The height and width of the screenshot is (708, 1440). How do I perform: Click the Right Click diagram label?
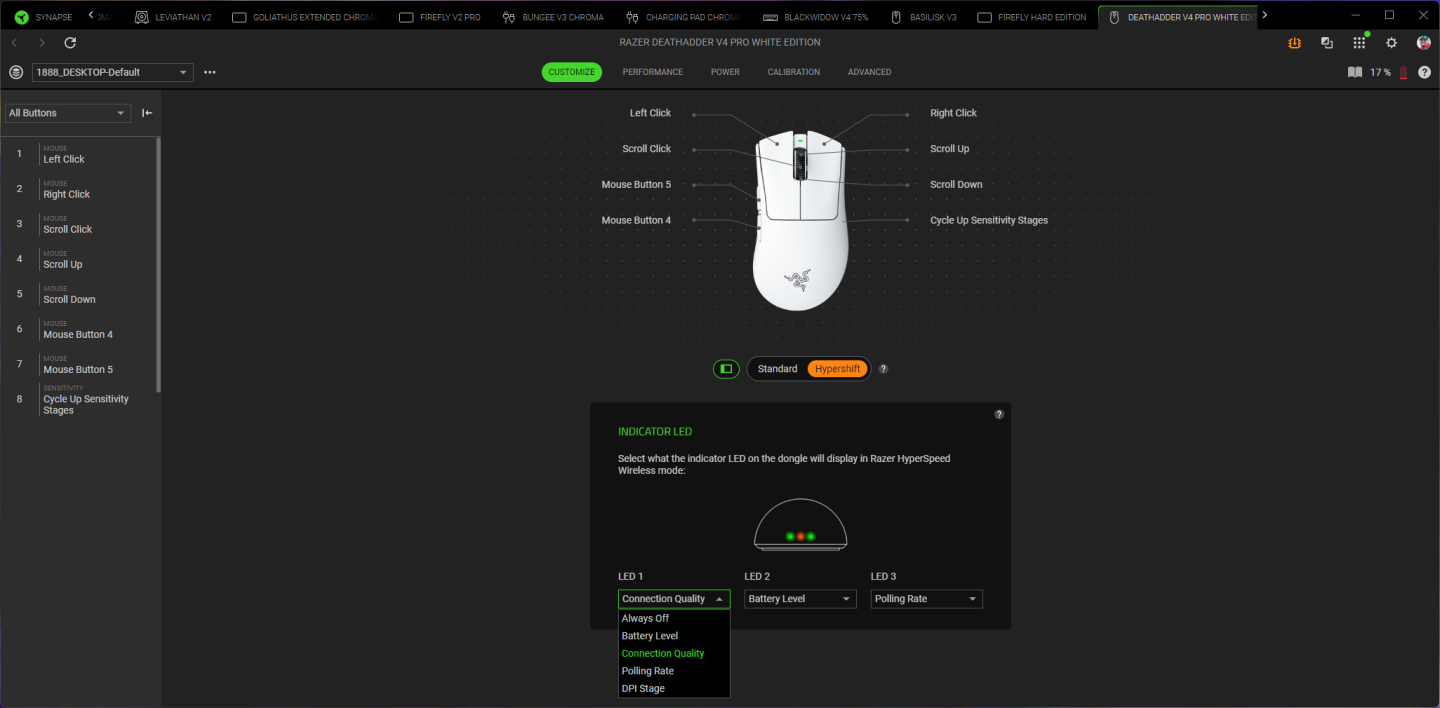(953, 113)
